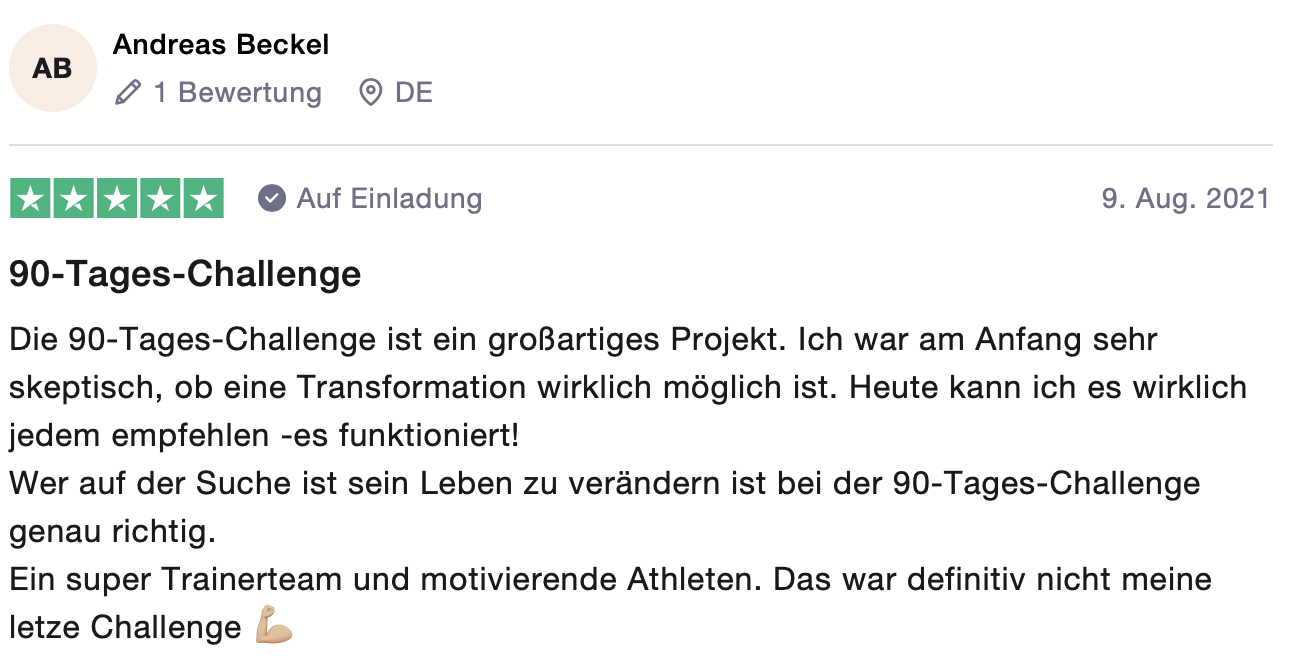This screenshot has height=660, width=1296.
Task: Click the flexed biceps emoji
Action: [273, 627]
